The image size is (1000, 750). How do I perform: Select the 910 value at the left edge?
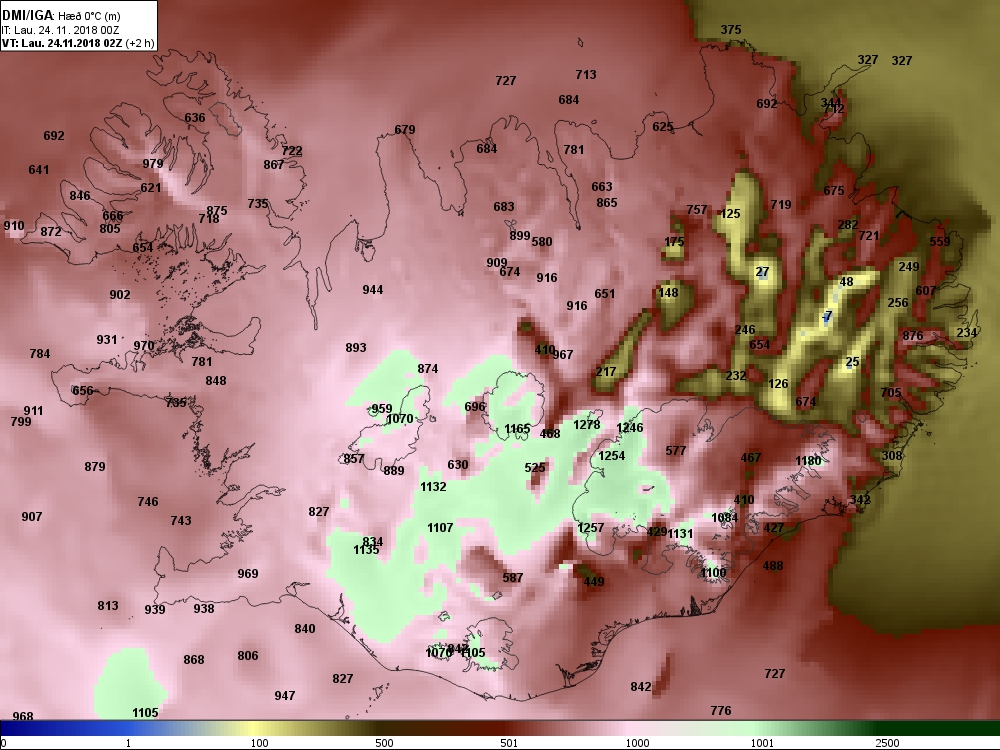coord(13,226)
